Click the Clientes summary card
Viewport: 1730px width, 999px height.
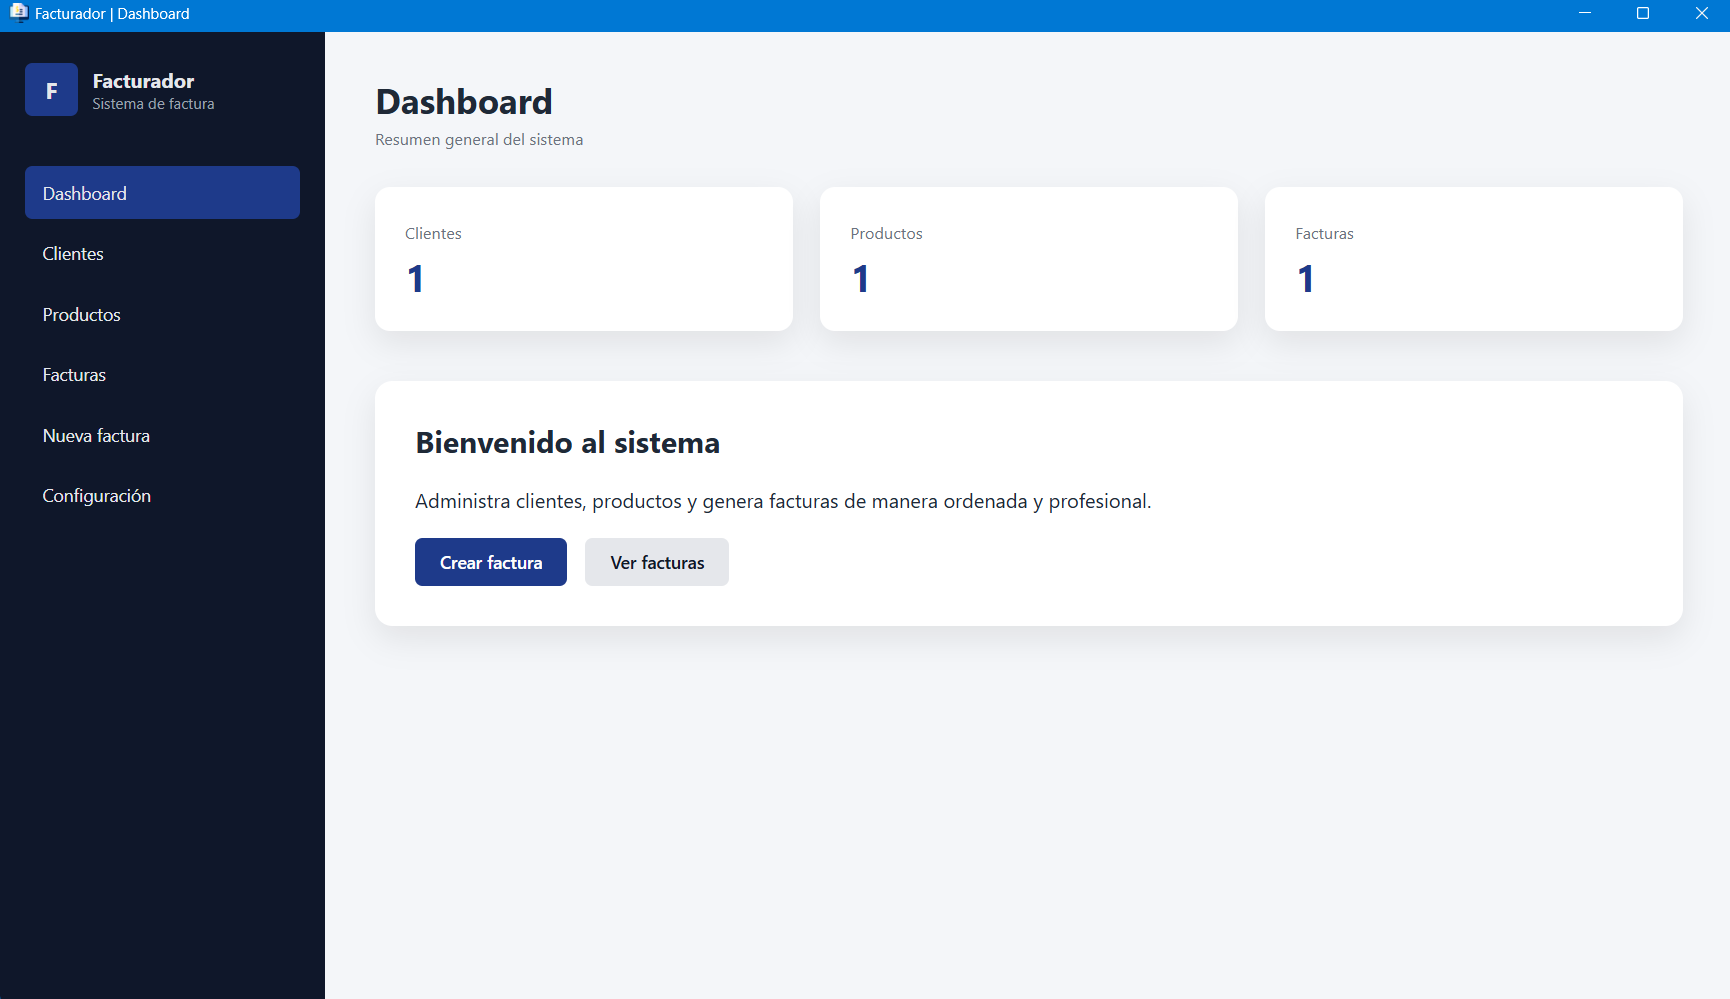[583, 259]
